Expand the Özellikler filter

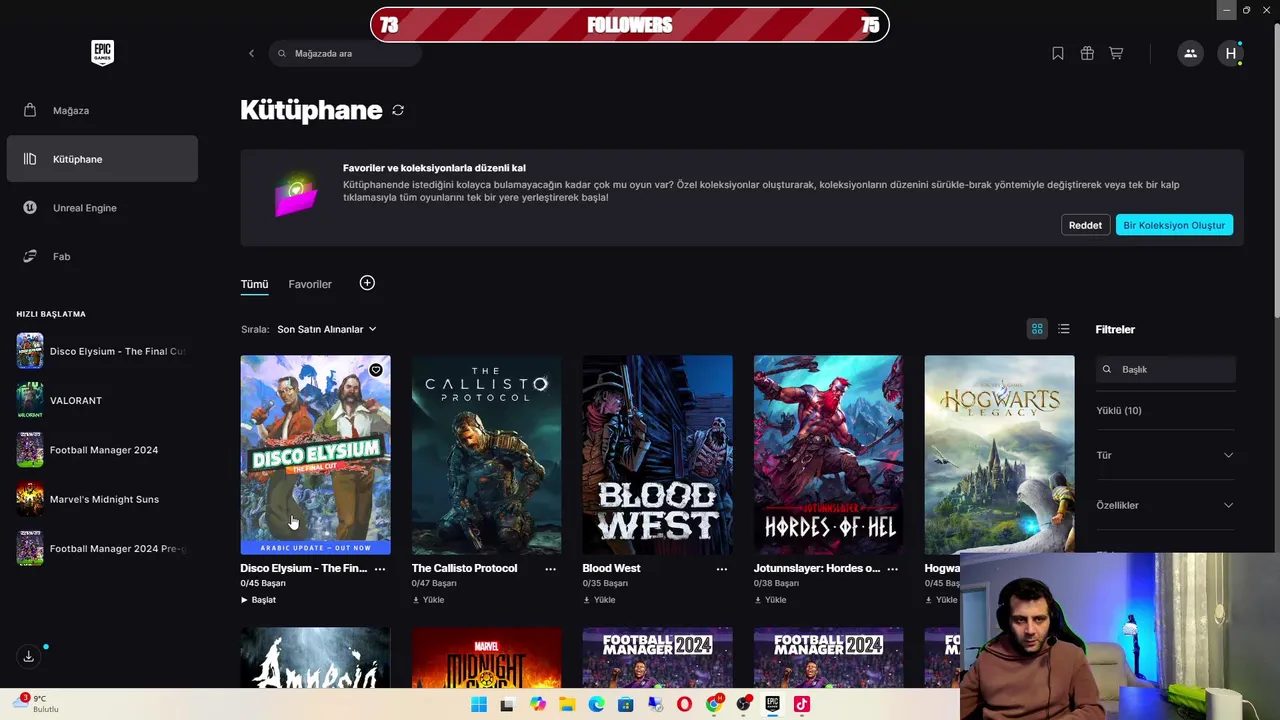1165,505
